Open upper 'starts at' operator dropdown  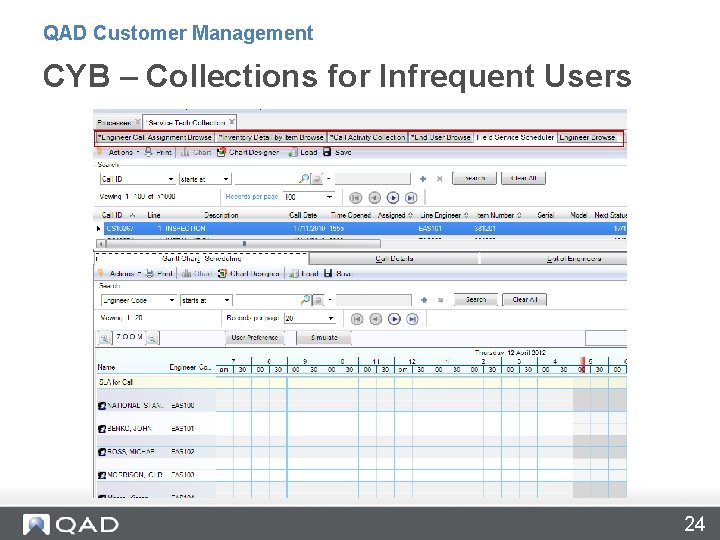226,179
